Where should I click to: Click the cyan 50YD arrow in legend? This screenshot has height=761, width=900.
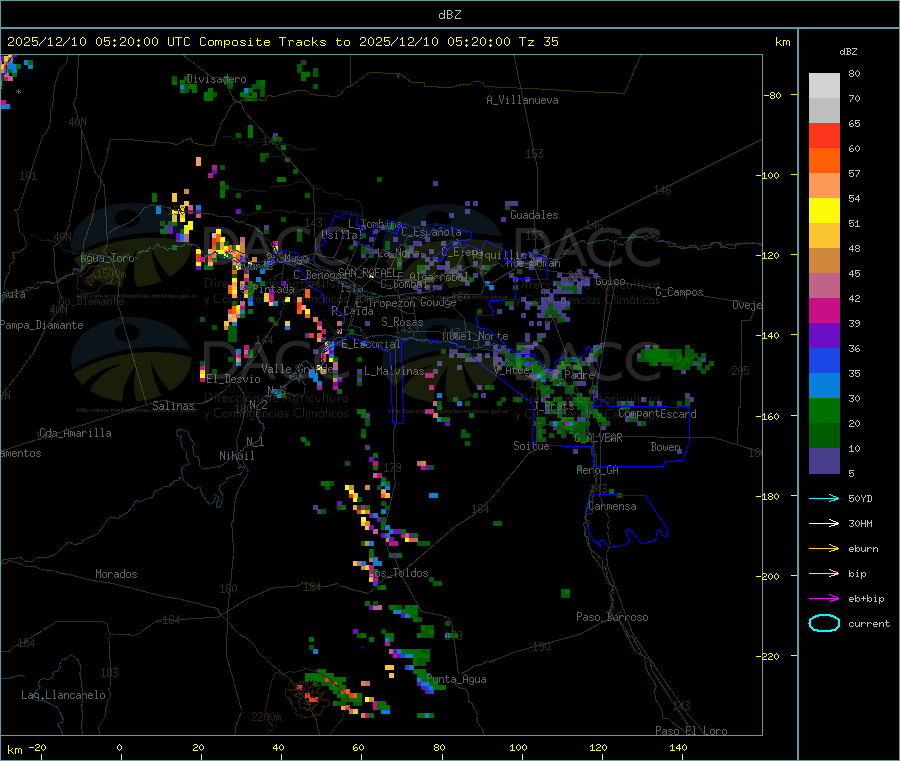click(824, 498)
